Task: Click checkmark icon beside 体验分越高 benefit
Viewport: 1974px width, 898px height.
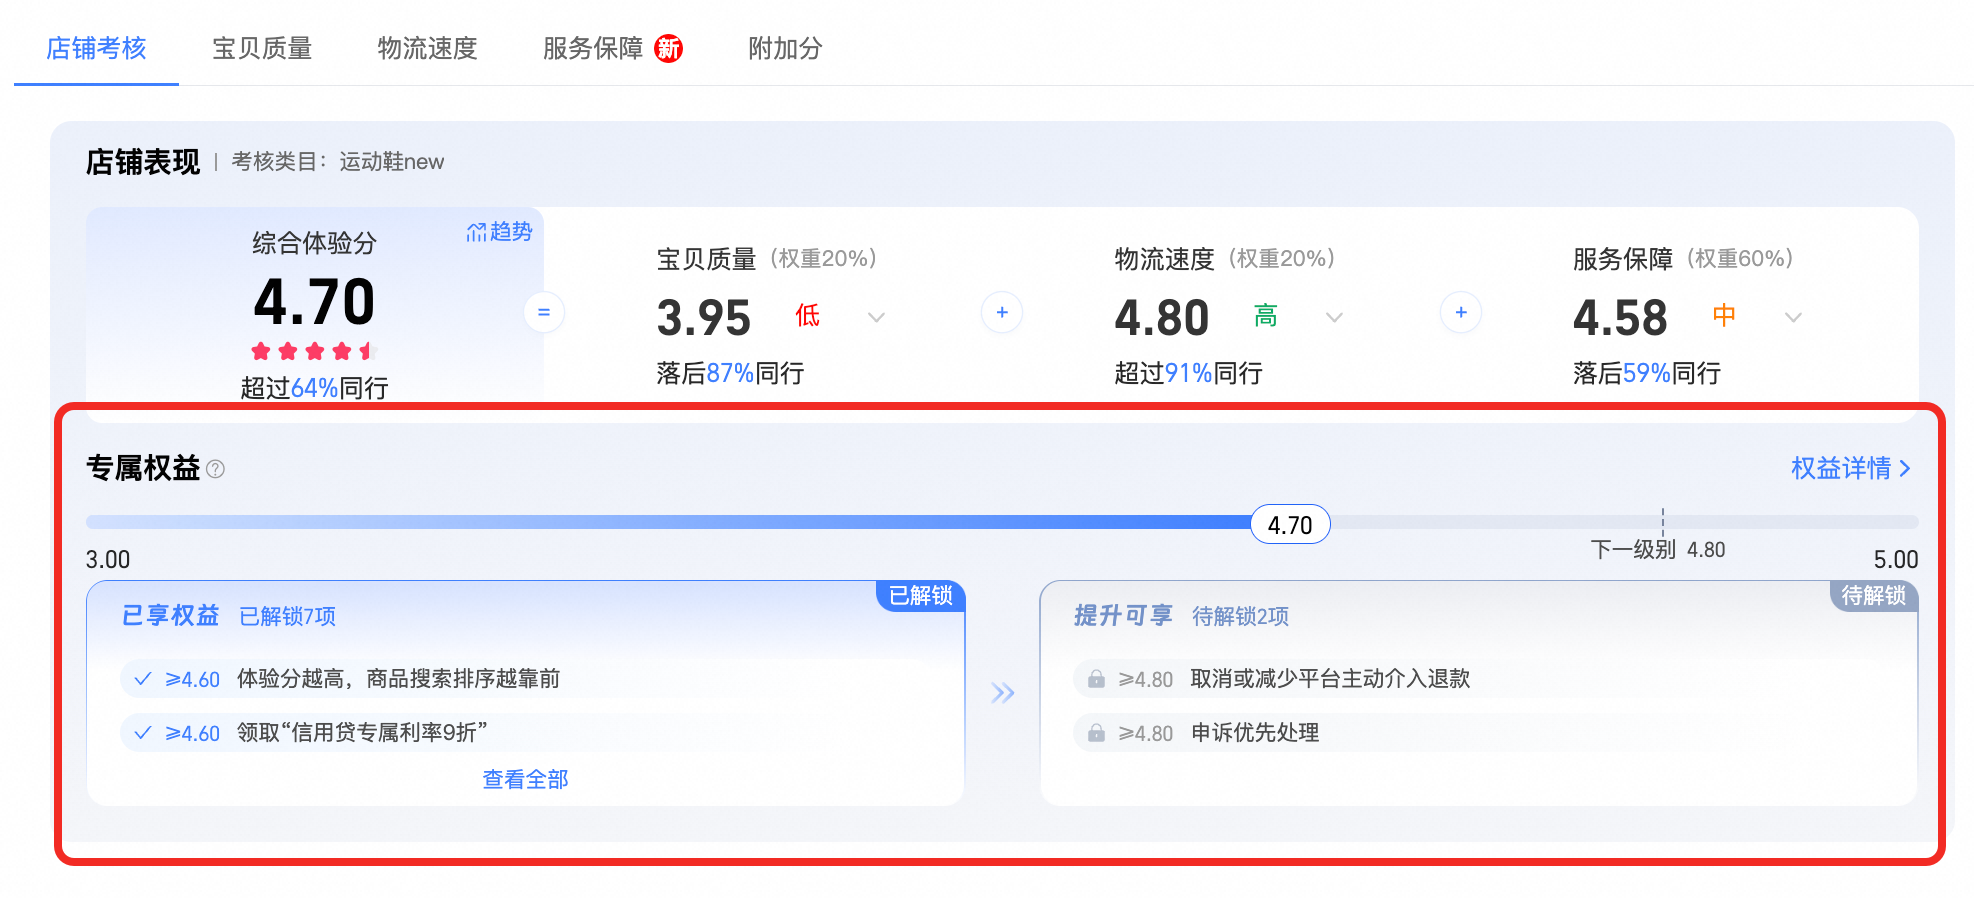Action: 143,679
